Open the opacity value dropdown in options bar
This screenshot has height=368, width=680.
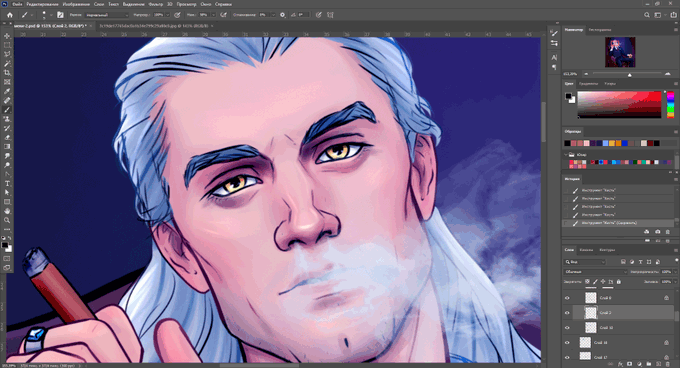click(x=167, y=15)
